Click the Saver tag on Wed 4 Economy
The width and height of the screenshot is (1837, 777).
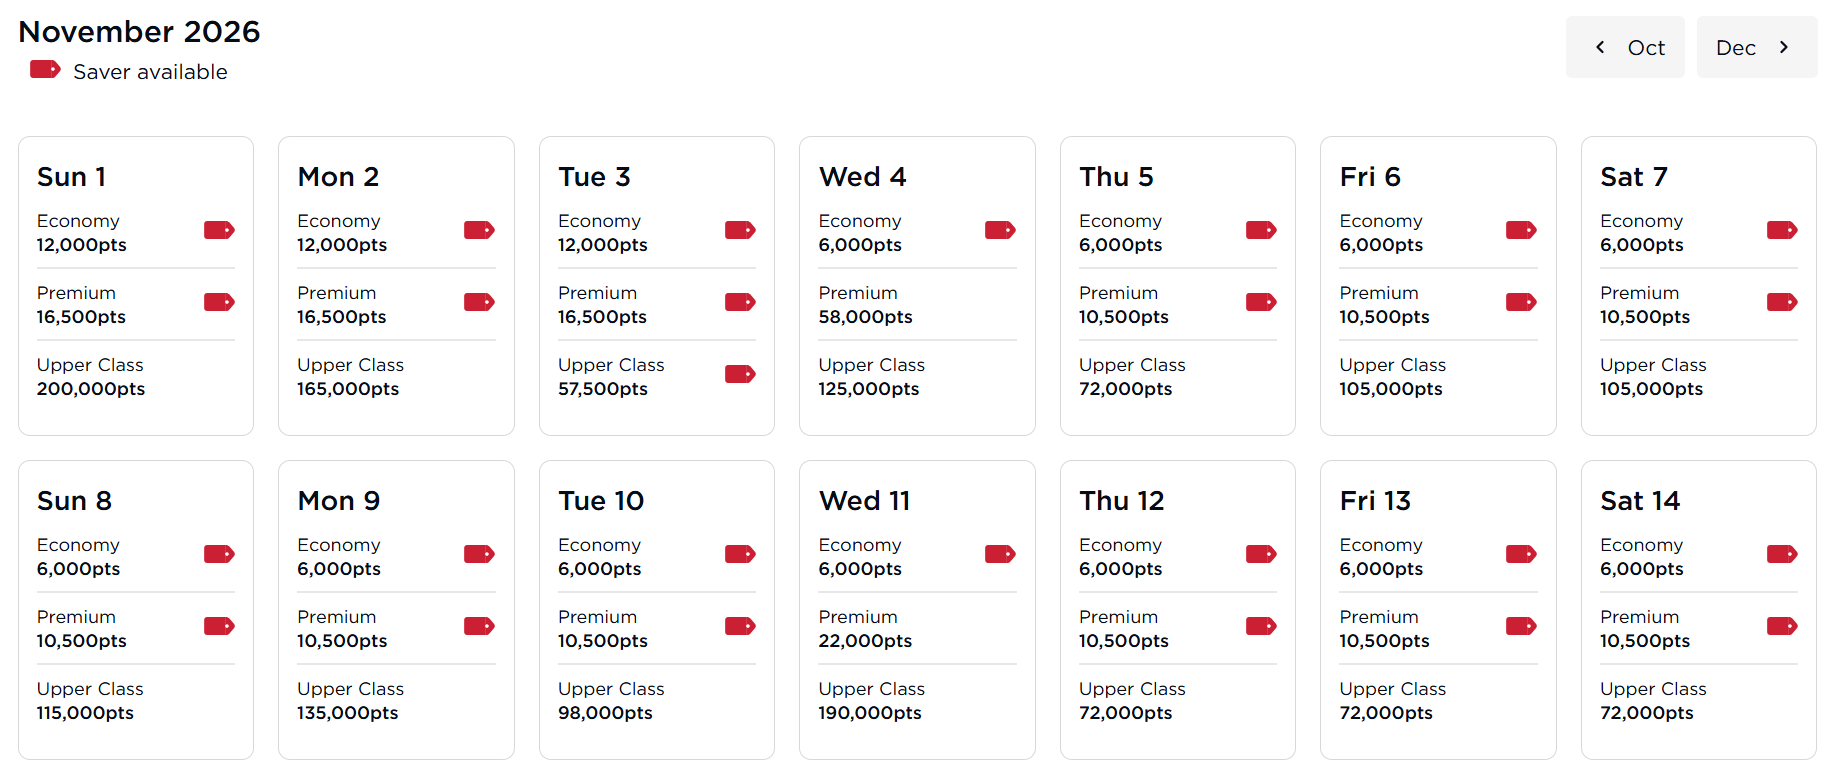[x=1000, y=230]
